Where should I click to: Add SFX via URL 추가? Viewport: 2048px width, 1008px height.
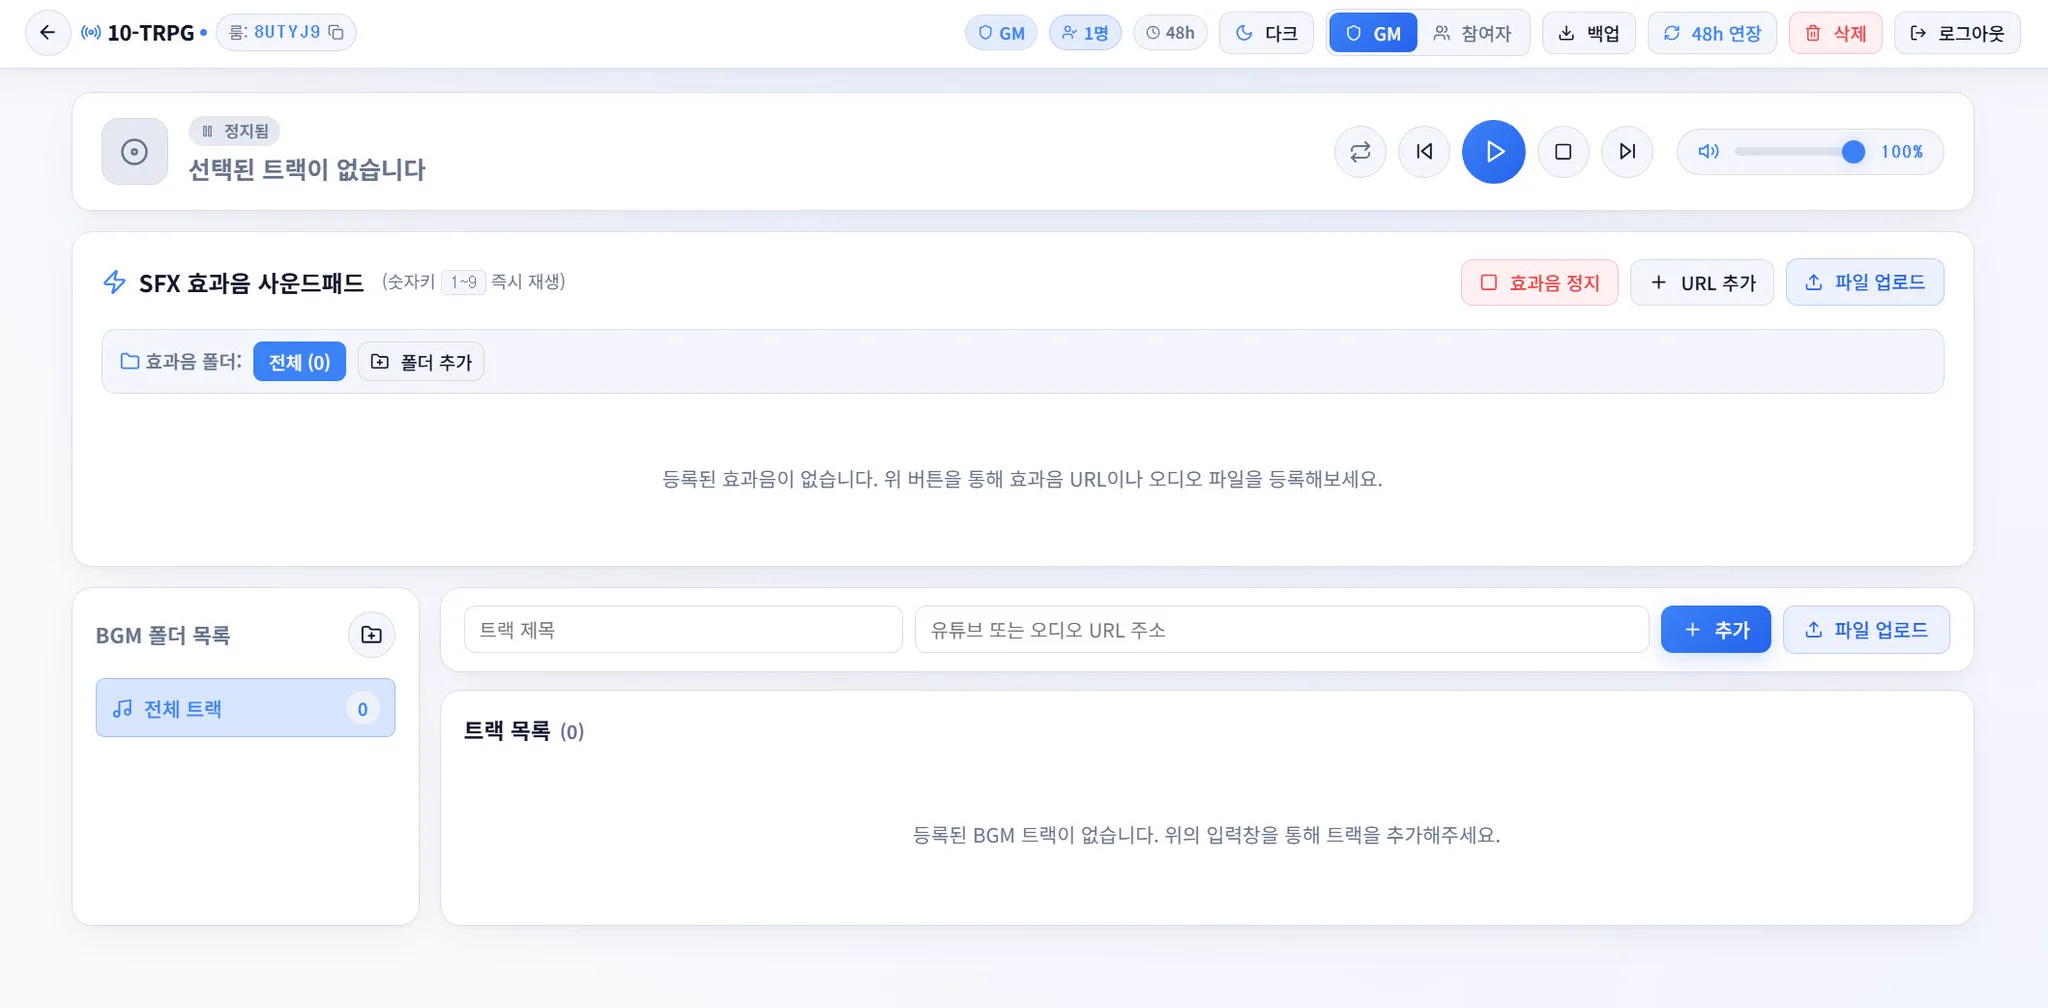1702,283
